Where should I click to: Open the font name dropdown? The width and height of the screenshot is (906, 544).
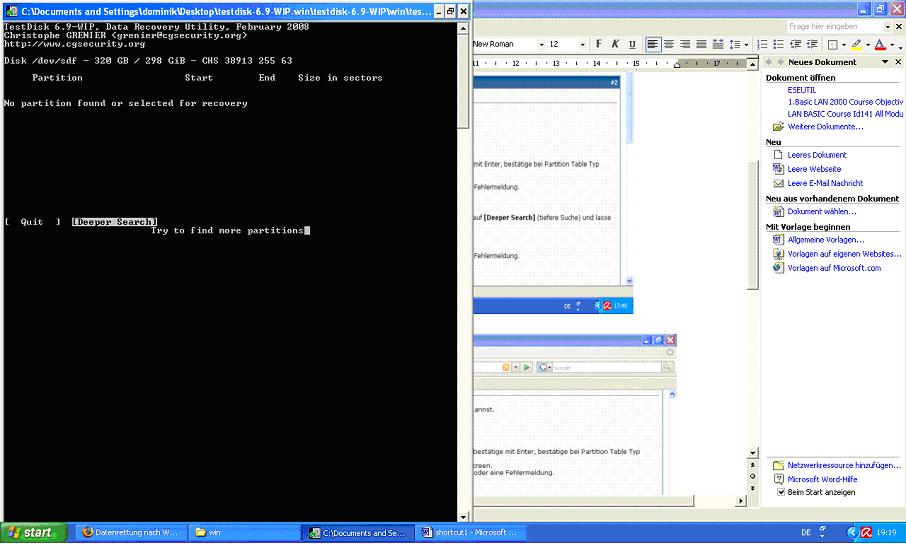click(x=541, y=45)
